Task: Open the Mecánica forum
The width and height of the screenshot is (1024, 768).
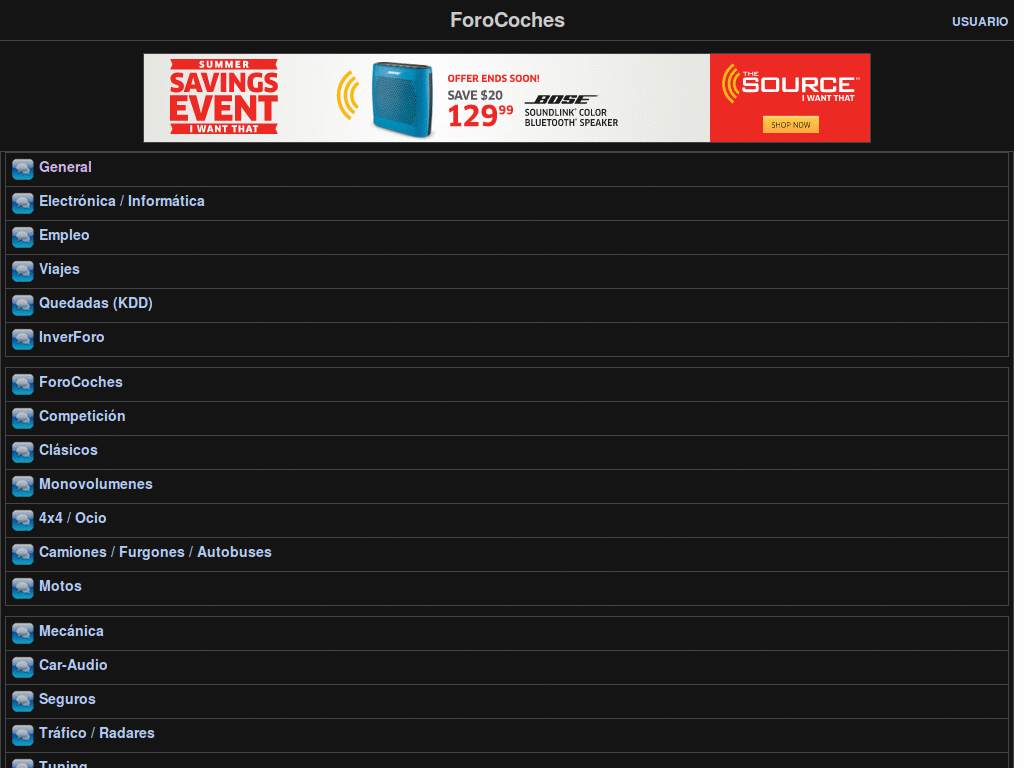Action: (x=71, y=631)
